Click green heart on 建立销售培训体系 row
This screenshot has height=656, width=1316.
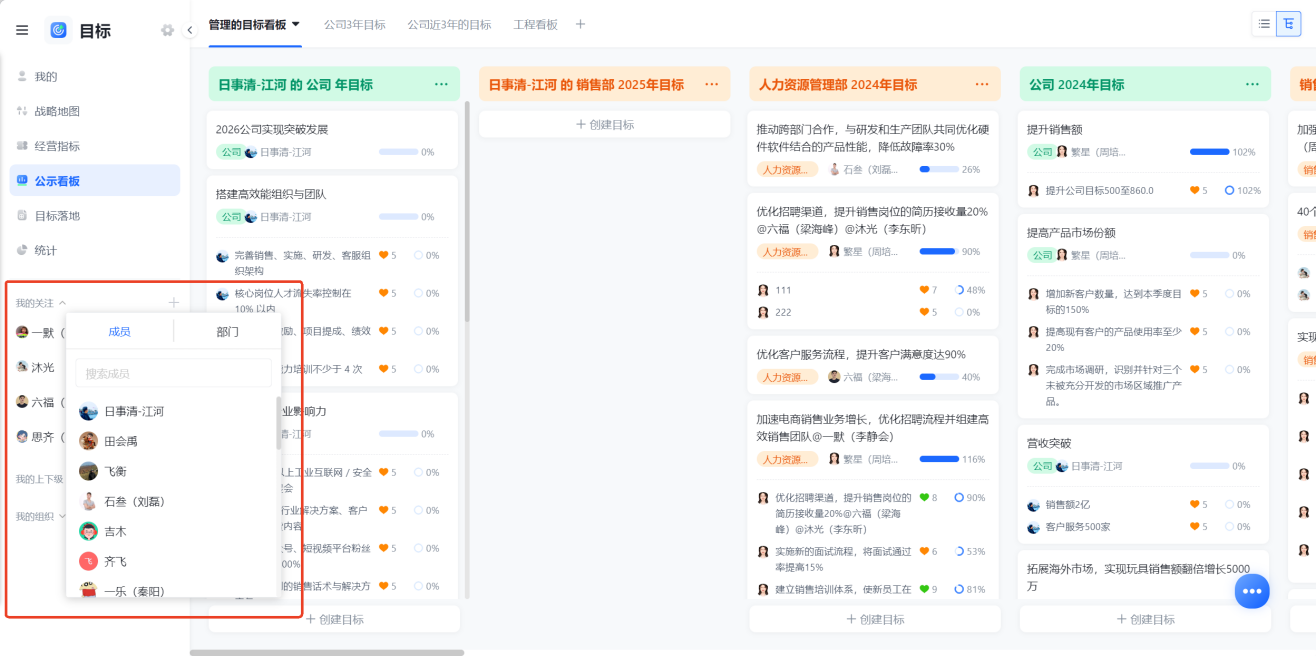pos(924,589)
